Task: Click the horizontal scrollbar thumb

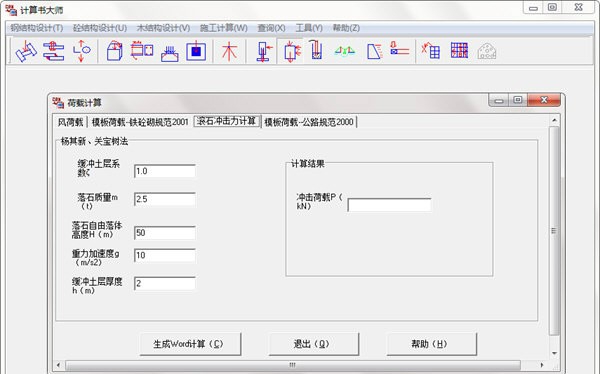Action: click(x=293, y=365)
